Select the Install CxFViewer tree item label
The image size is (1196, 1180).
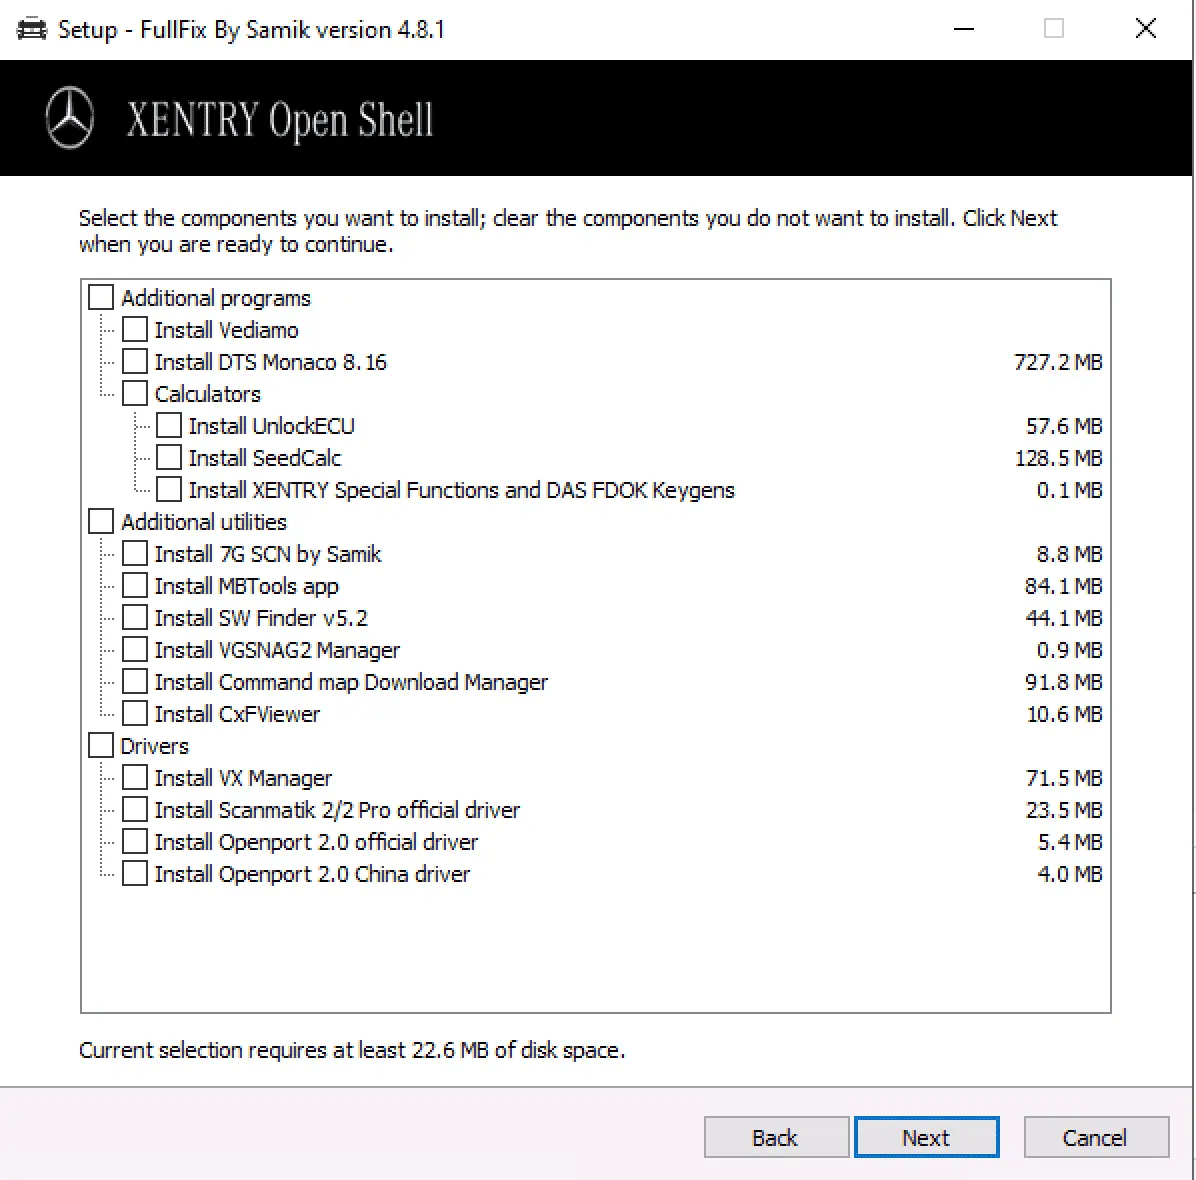(x=237, y=714)
